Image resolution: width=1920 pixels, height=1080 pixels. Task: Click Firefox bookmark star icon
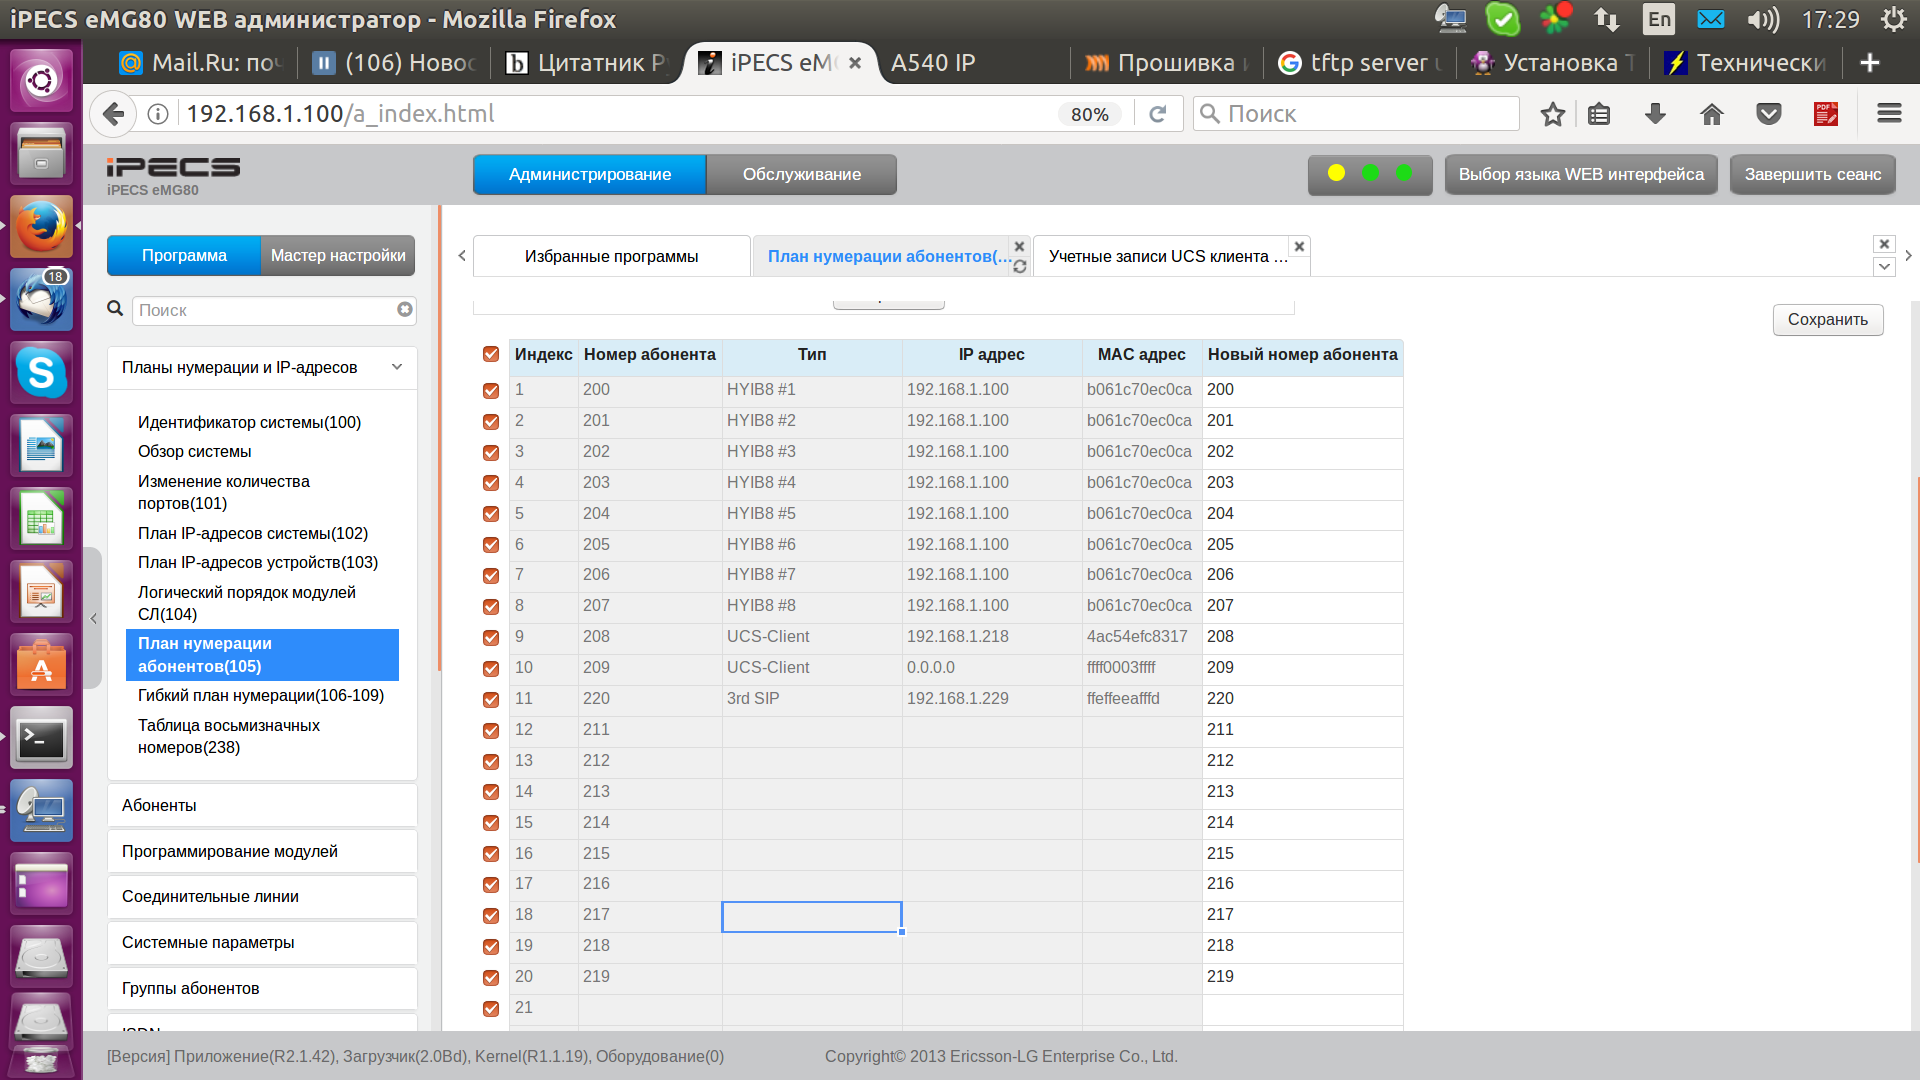point(1552,114)
